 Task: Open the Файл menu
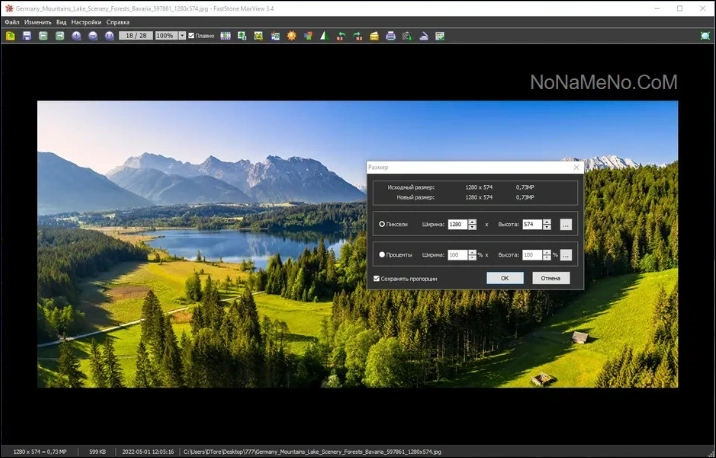point(12,22)
